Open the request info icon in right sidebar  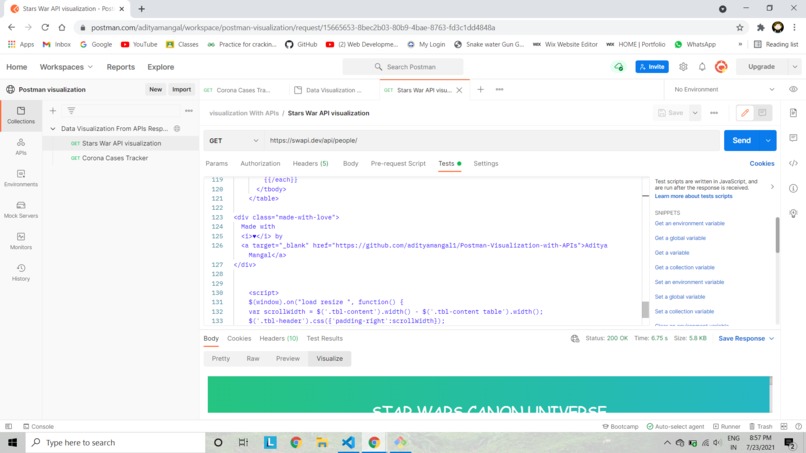click(x=793, y=188)
